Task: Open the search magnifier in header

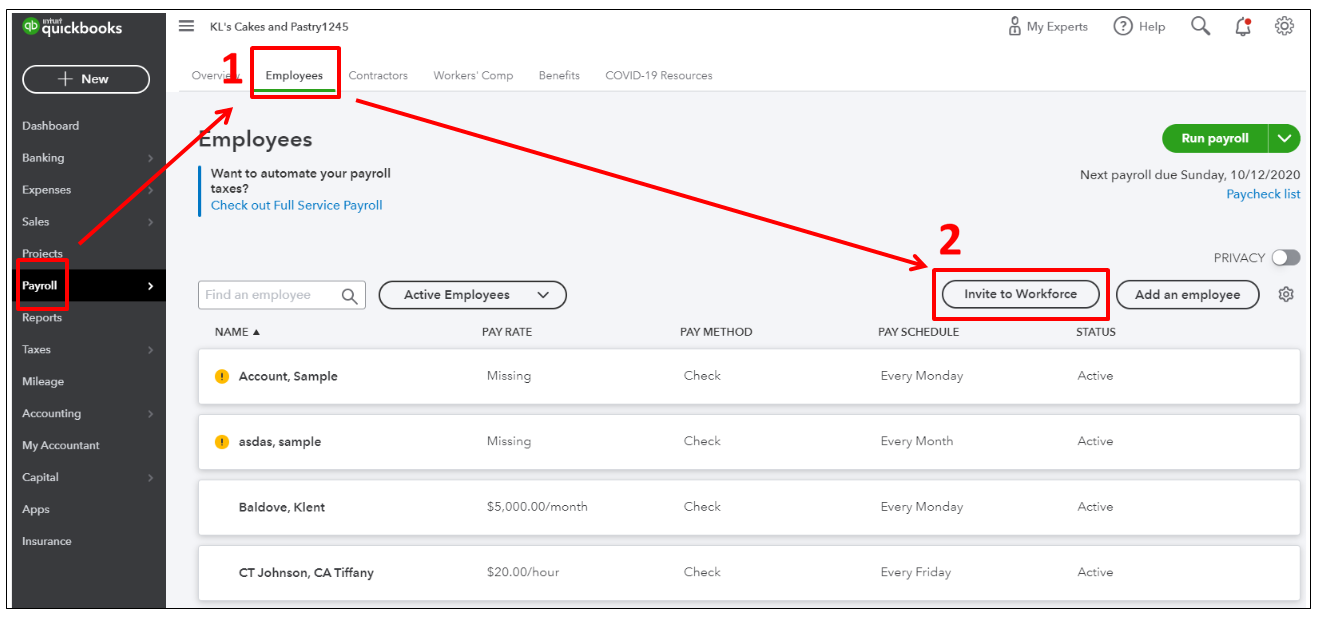Action: coord(1201,27)
